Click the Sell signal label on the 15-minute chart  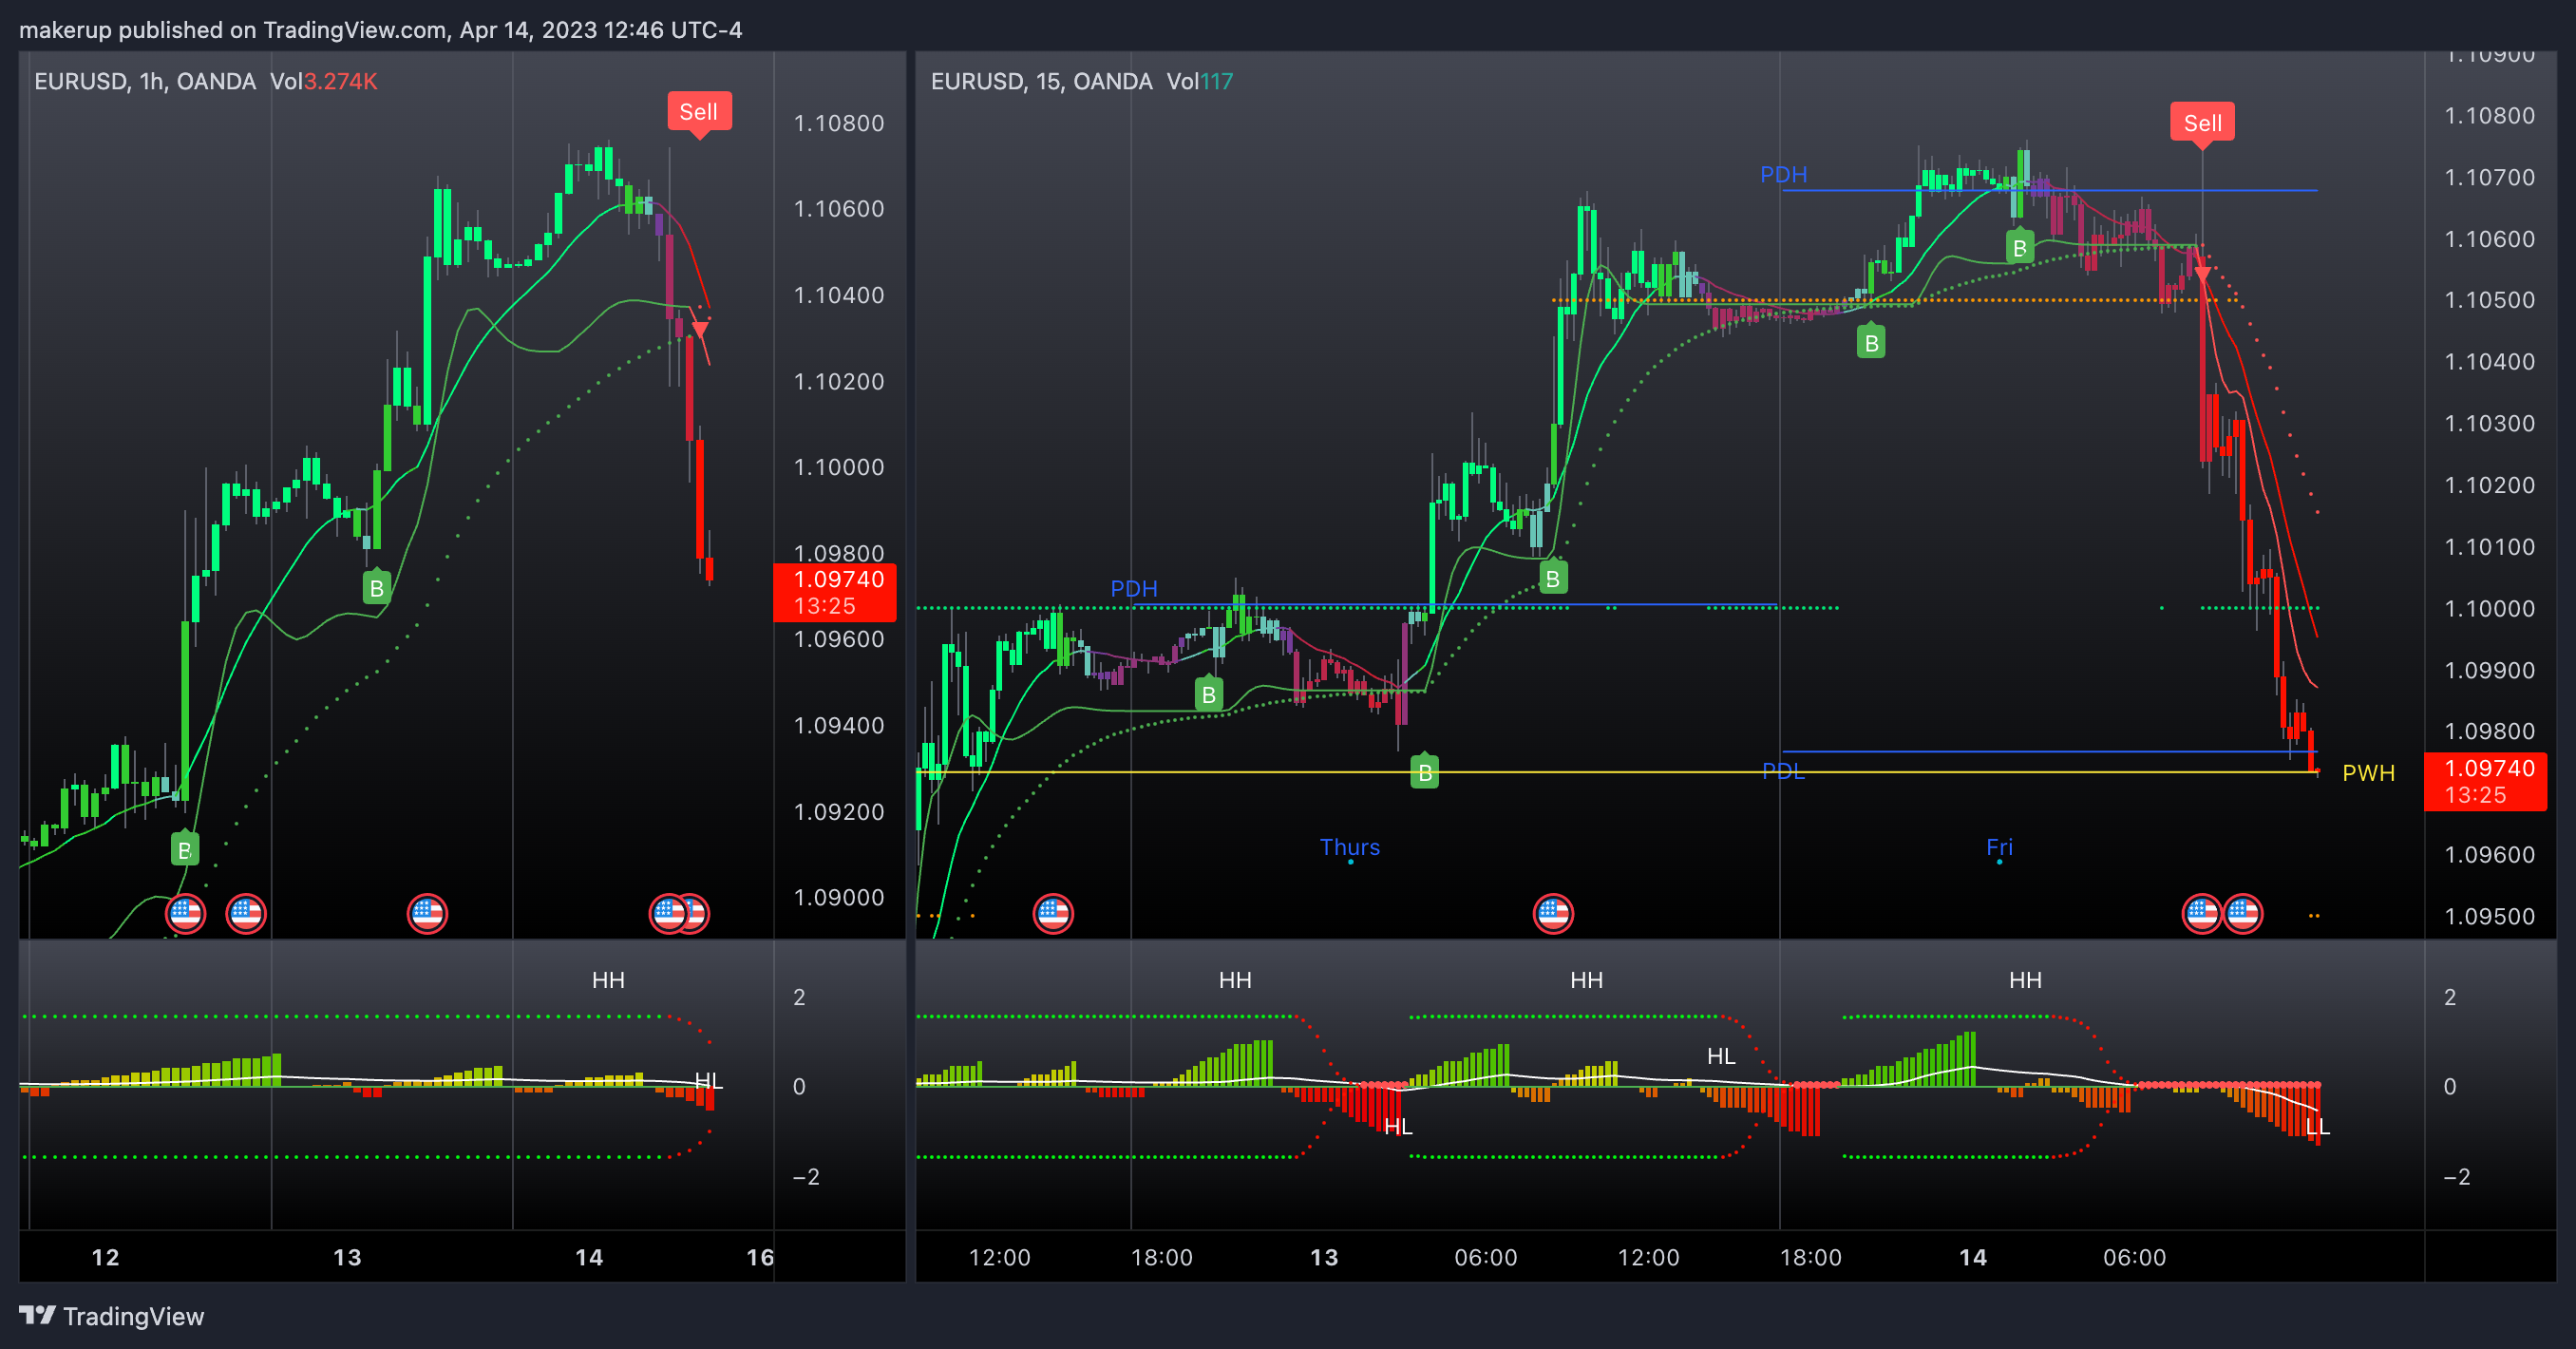pyautogui.click(x=2202, y=122)
